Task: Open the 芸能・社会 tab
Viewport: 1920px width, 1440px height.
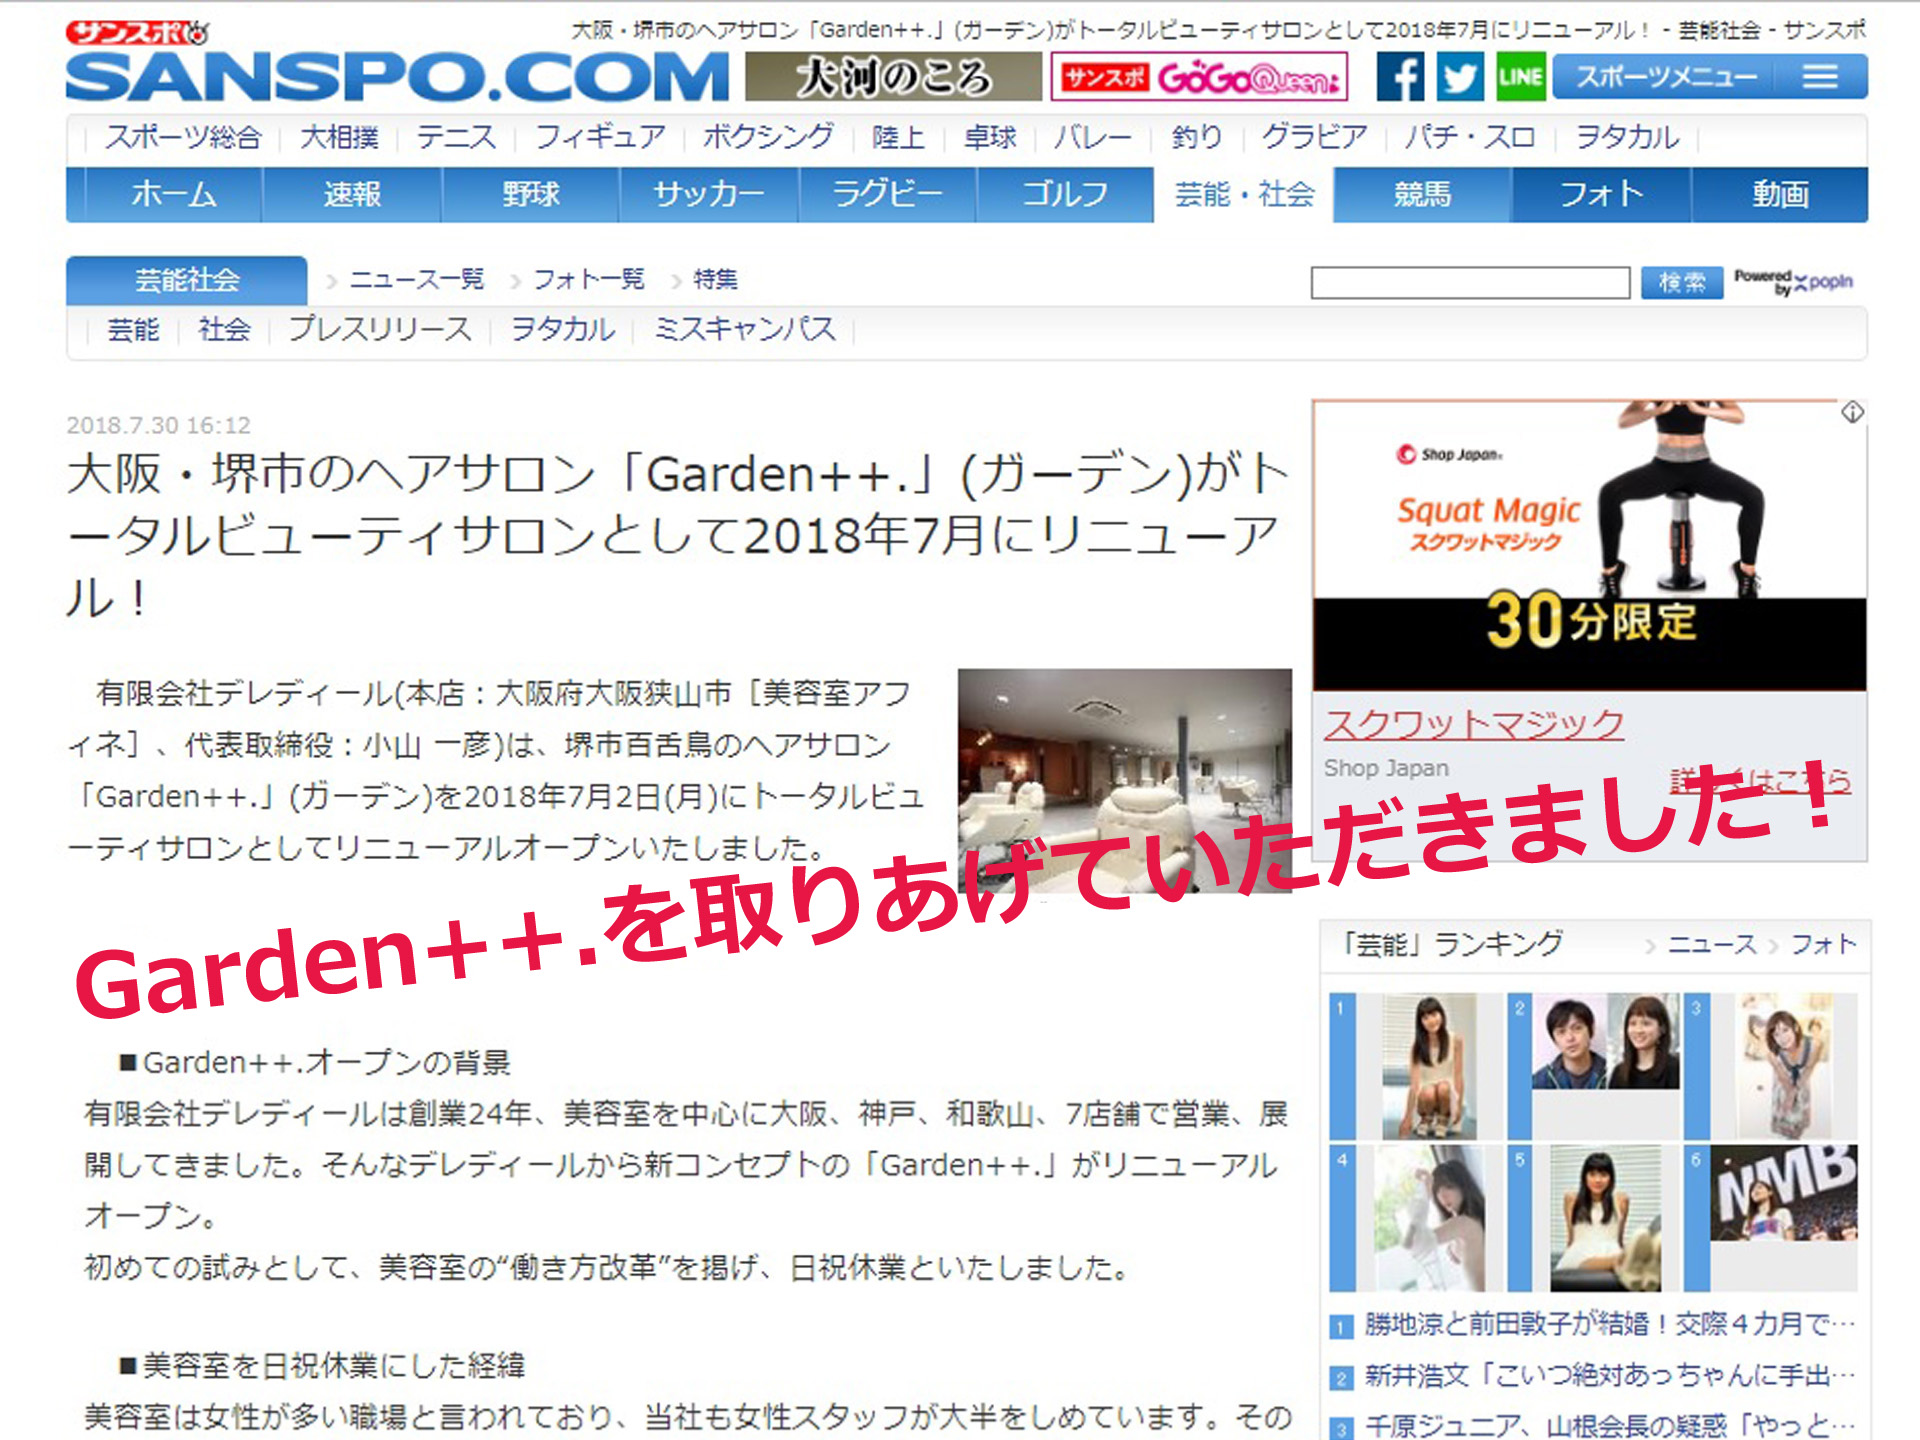Action: pyautogui.click(x=1244, y=194)
